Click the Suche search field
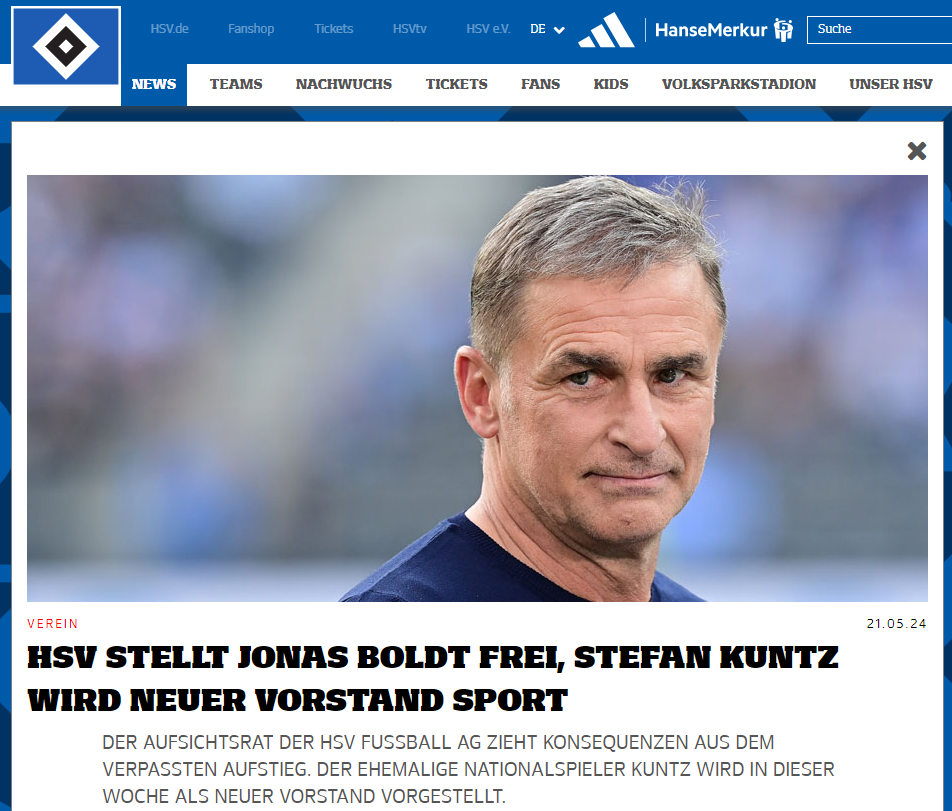The height and width of the screenshot is (811, 952). (879, 29)
